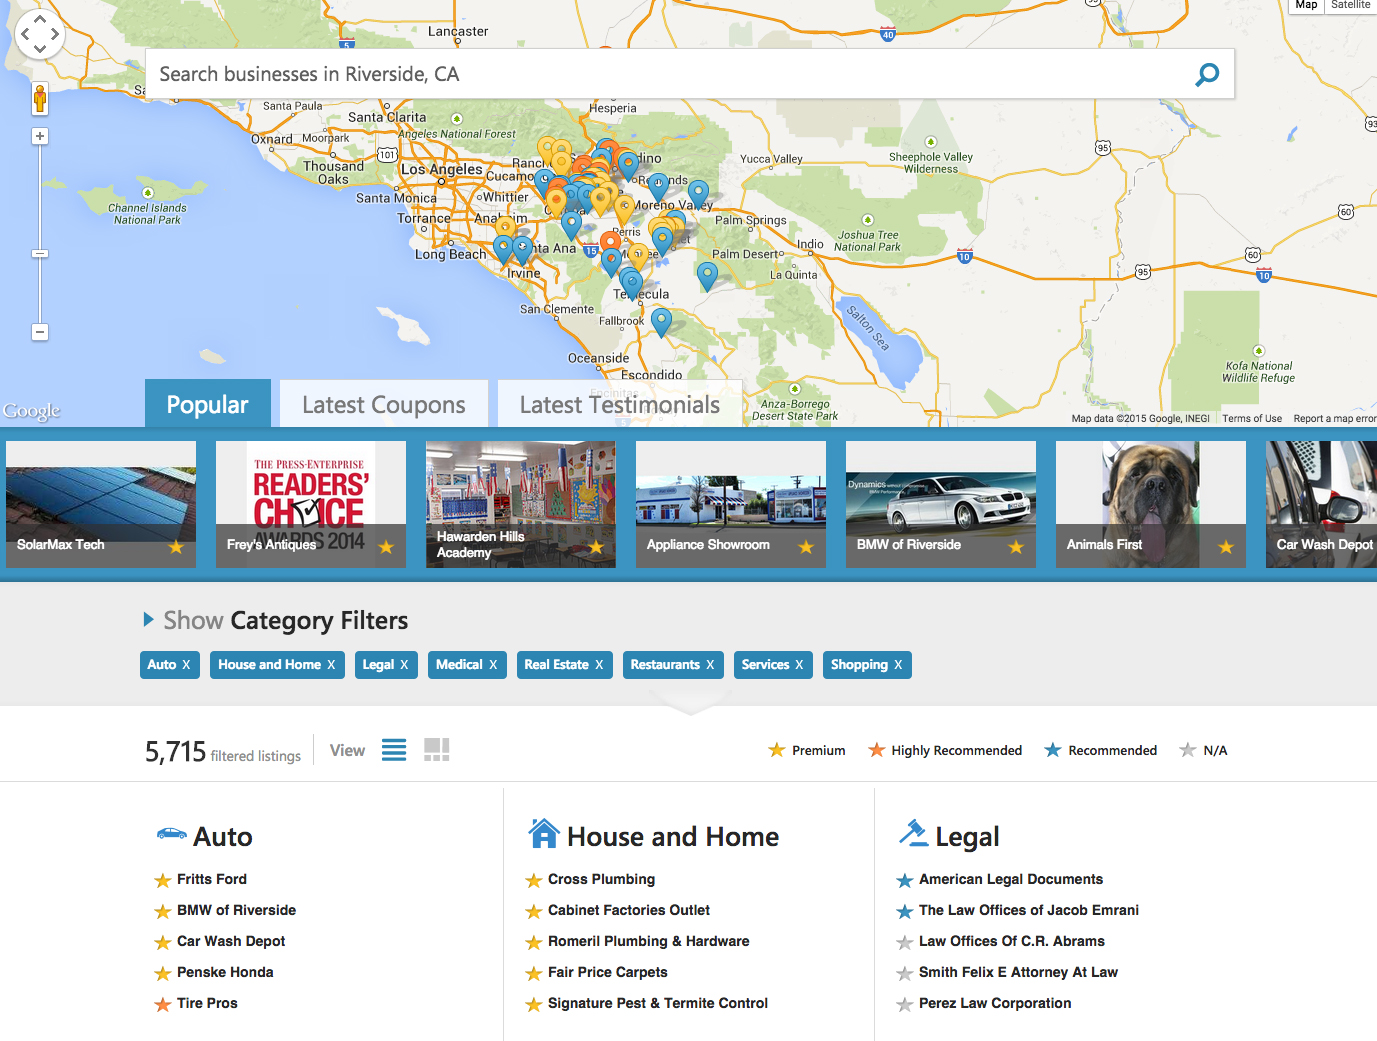Click the orange star beside Tire Pros

tap(162, 1004)
